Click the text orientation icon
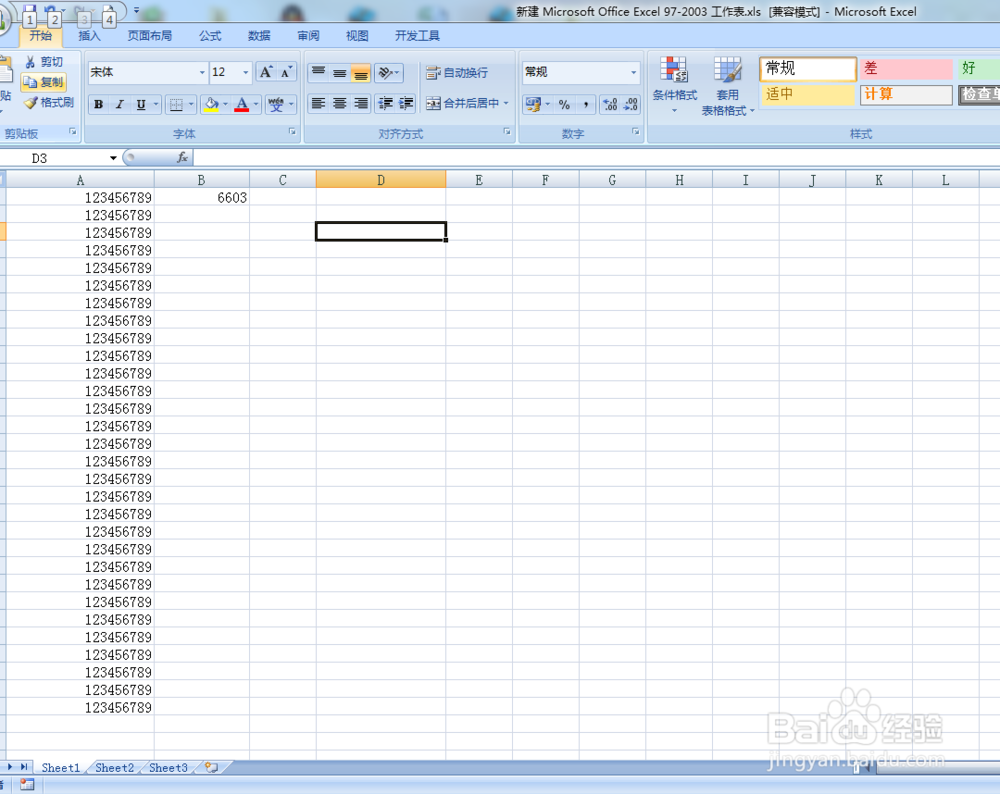Screen dimensions: 1000x794 click(x=385, y=73)
